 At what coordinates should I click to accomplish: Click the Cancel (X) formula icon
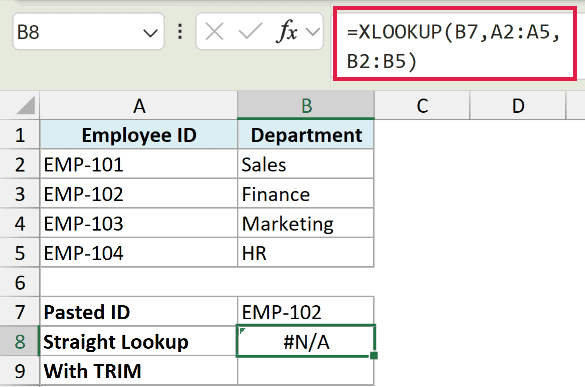[x=215, y=31]
